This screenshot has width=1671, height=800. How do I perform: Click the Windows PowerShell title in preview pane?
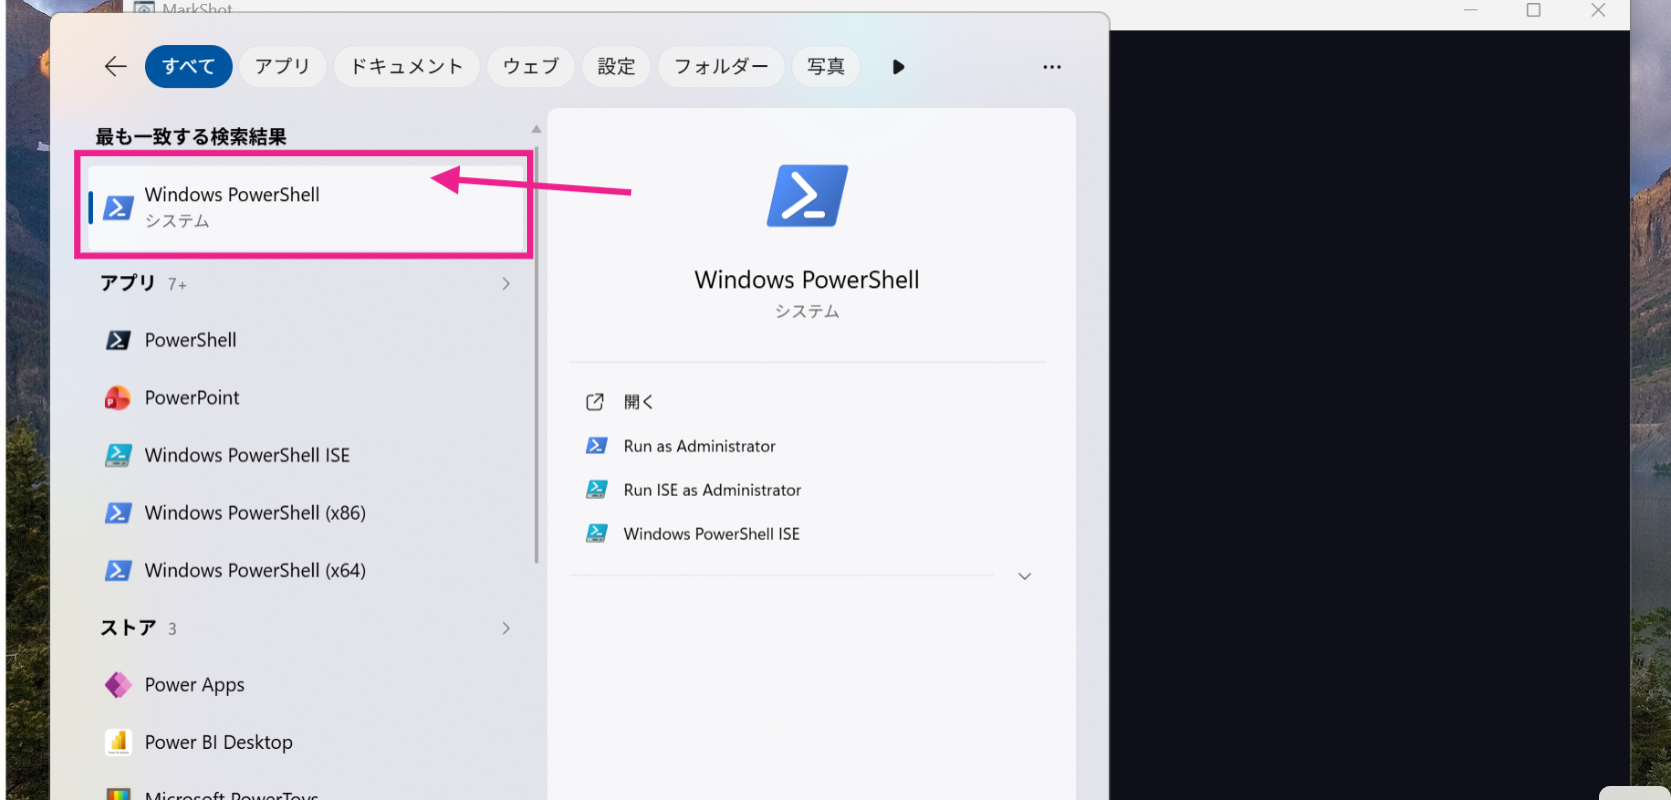[x=807, y=280]
